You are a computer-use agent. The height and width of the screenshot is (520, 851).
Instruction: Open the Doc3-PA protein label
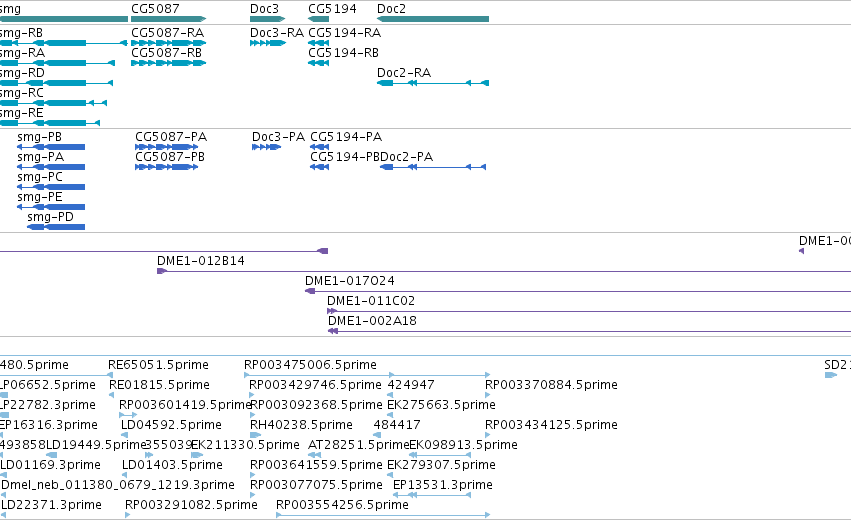[x=278, y=137]
